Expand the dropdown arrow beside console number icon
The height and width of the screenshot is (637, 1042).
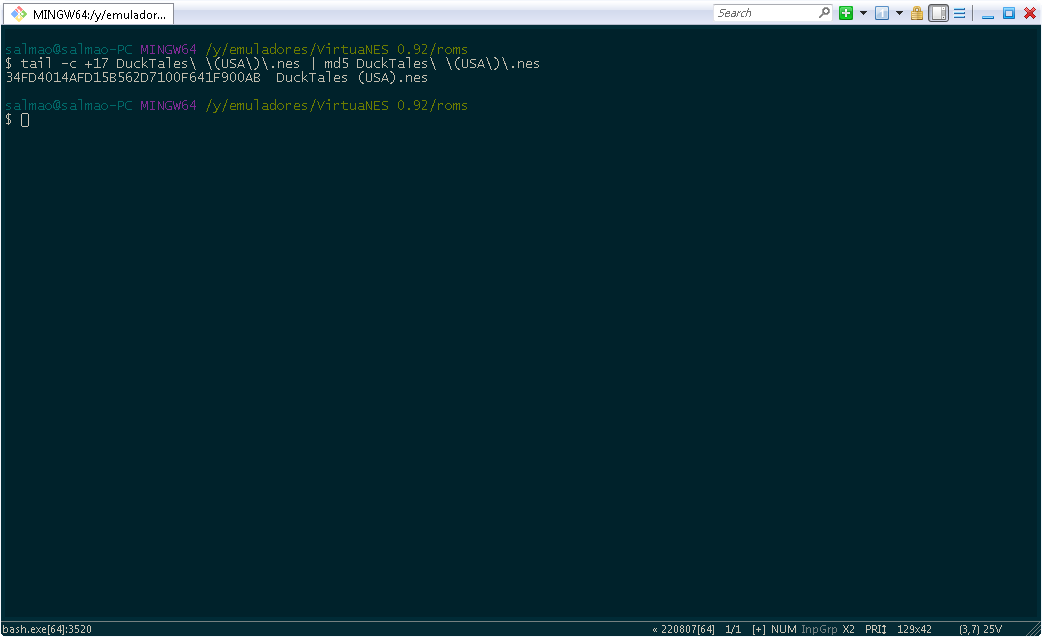pyautogui.click(x=899, y=13)
